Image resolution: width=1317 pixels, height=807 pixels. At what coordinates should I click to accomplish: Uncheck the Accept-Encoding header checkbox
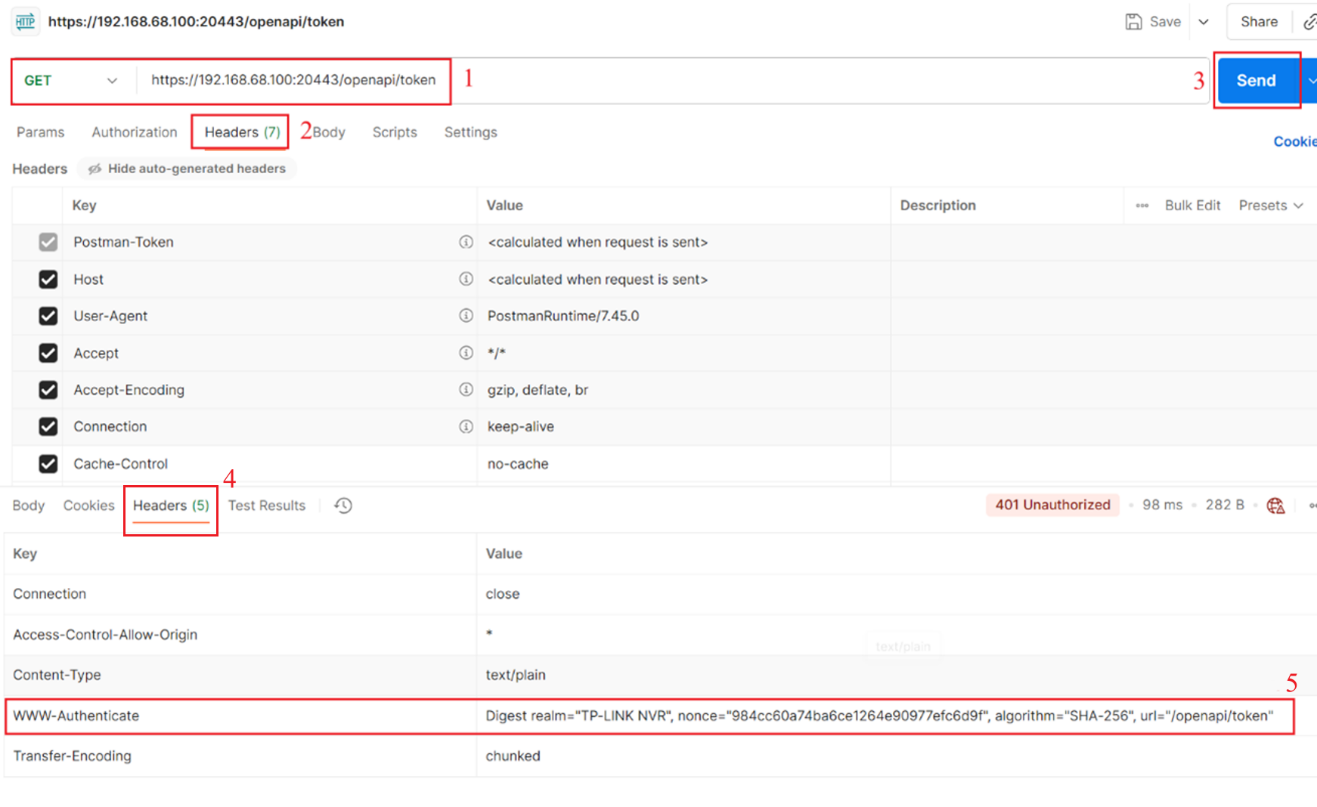(48, 390)
